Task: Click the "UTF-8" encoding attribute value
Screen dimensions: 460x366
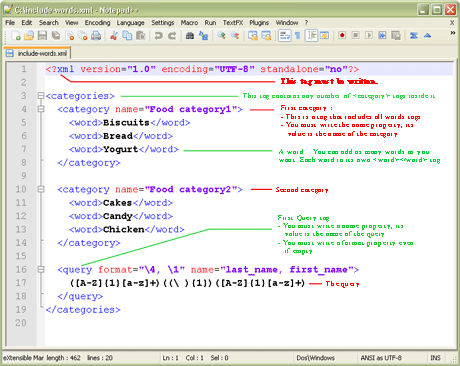Action: click(x=234, y=69)
